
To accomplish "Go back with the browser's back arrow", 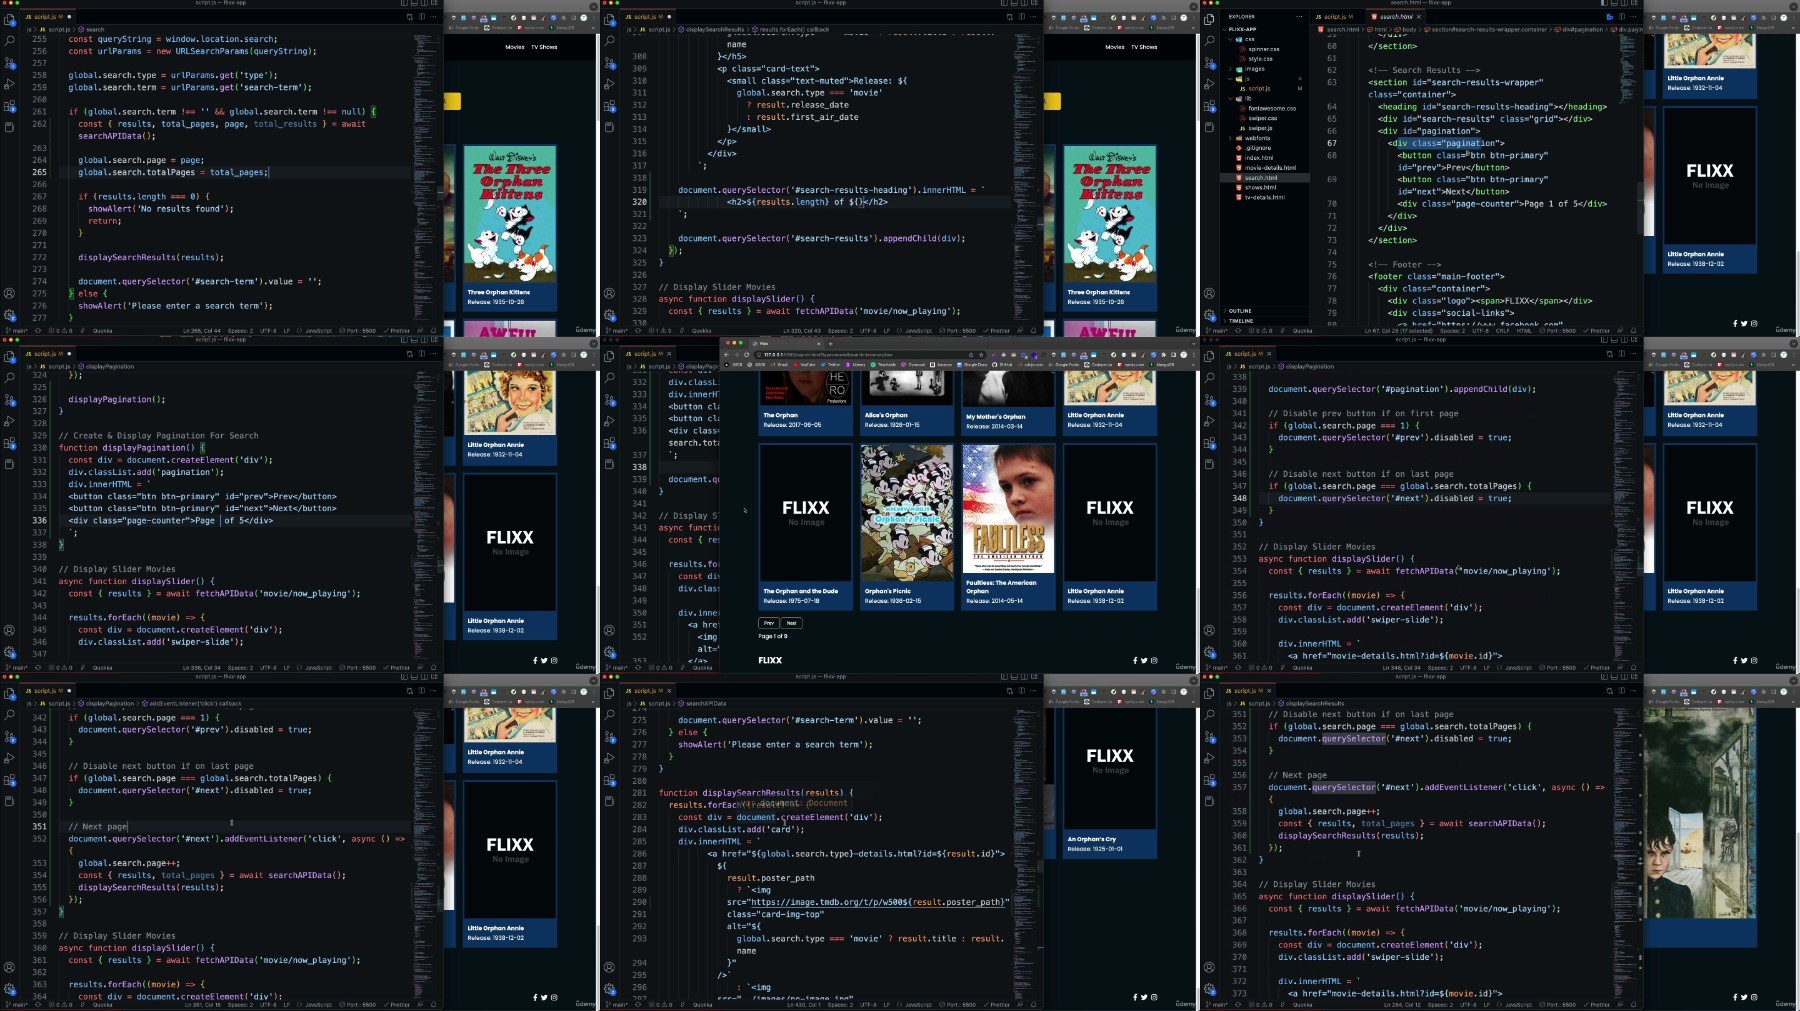I will 727,355.
